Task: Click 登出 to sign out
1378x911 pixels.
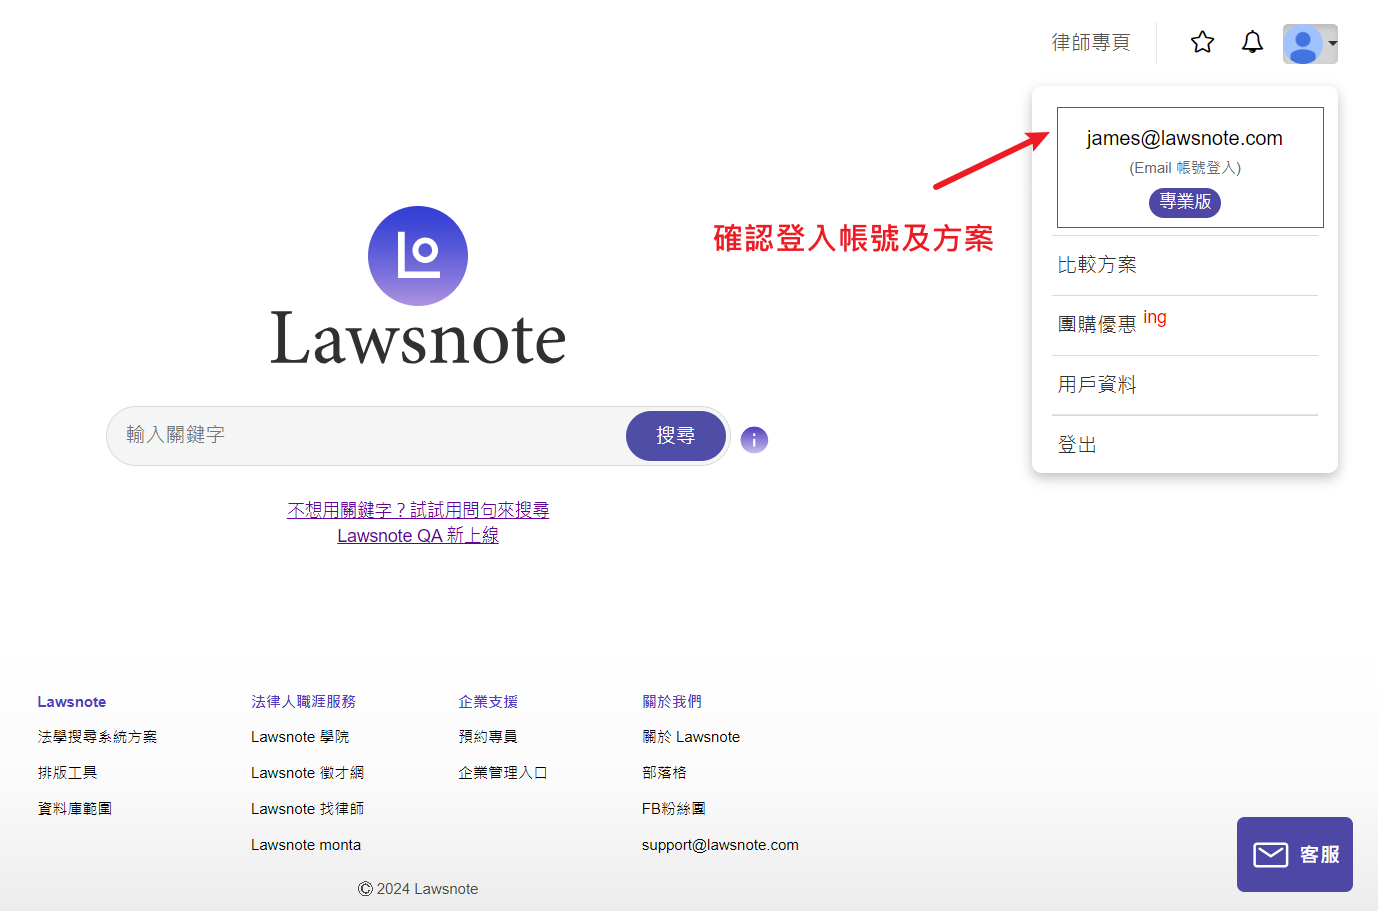Action: point(1077,444)
